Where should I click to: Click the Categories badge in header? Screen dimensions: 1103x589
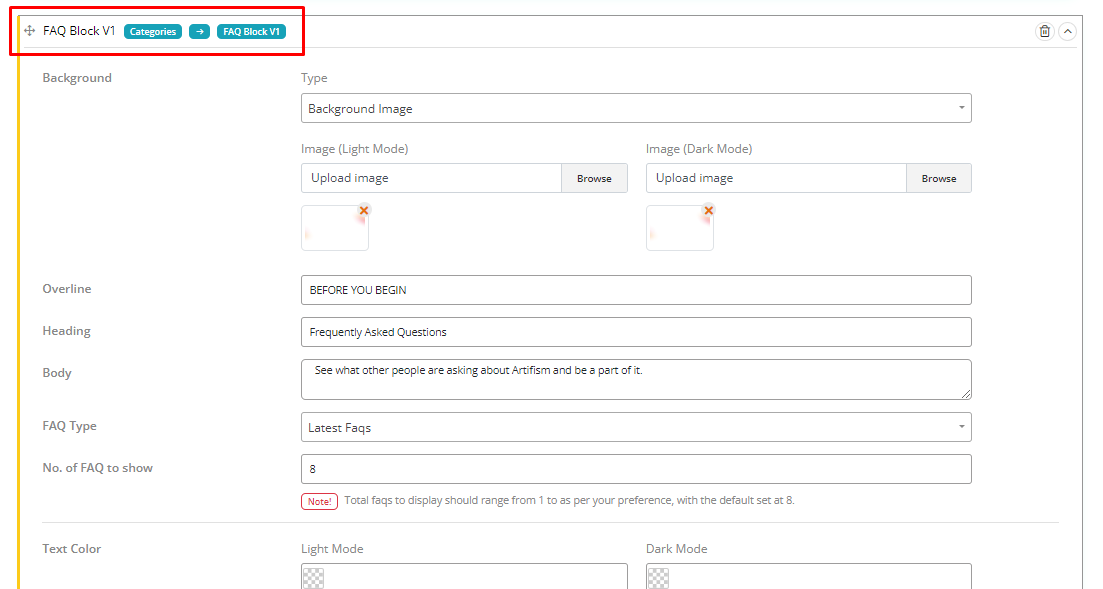pos(153,31)
